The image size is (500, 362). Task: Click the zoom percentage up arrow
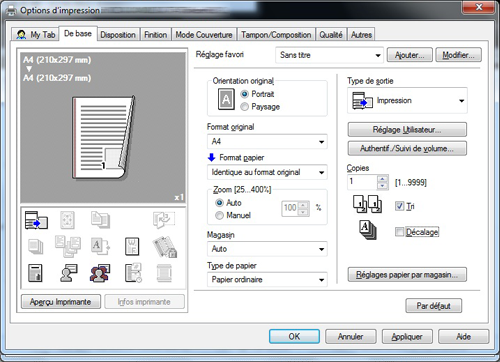click(x=303, y=205)
